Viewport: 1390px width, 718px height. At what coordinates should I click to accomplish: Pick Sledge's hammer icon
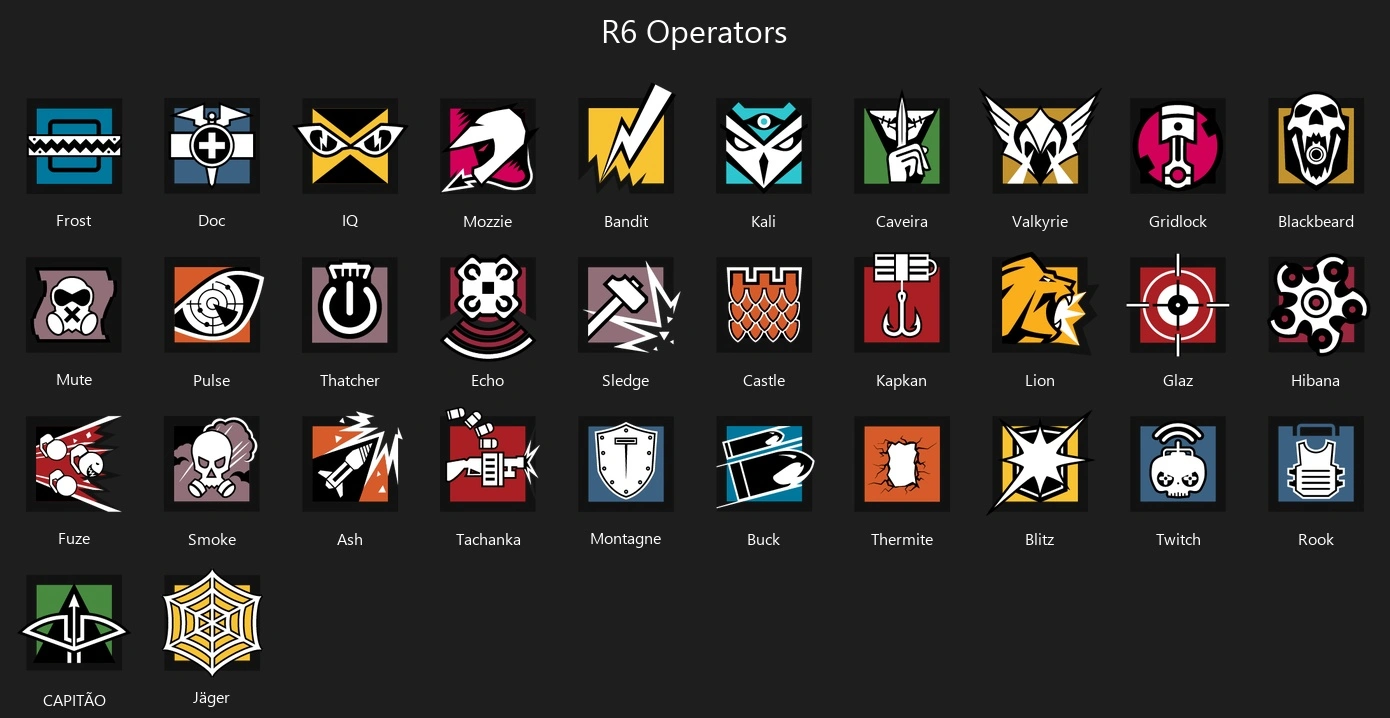628,305
